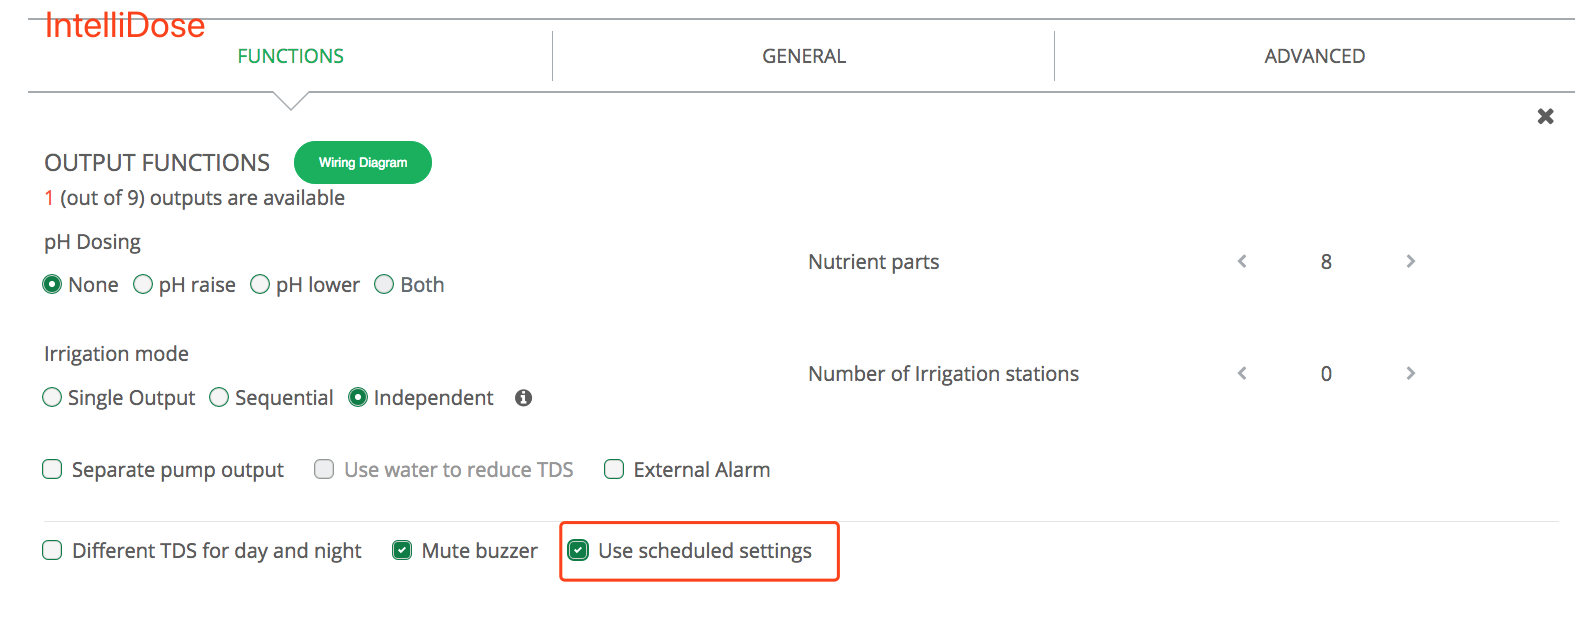
Task: Increase Number of Irrigation stations
Action: point(1410,373)
